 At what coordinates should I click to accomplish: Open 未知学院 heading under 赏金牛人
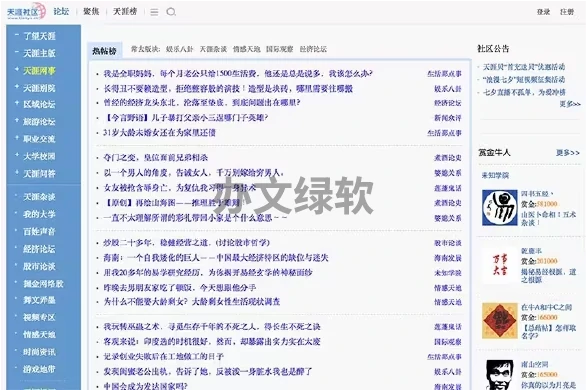pos(495,175)
